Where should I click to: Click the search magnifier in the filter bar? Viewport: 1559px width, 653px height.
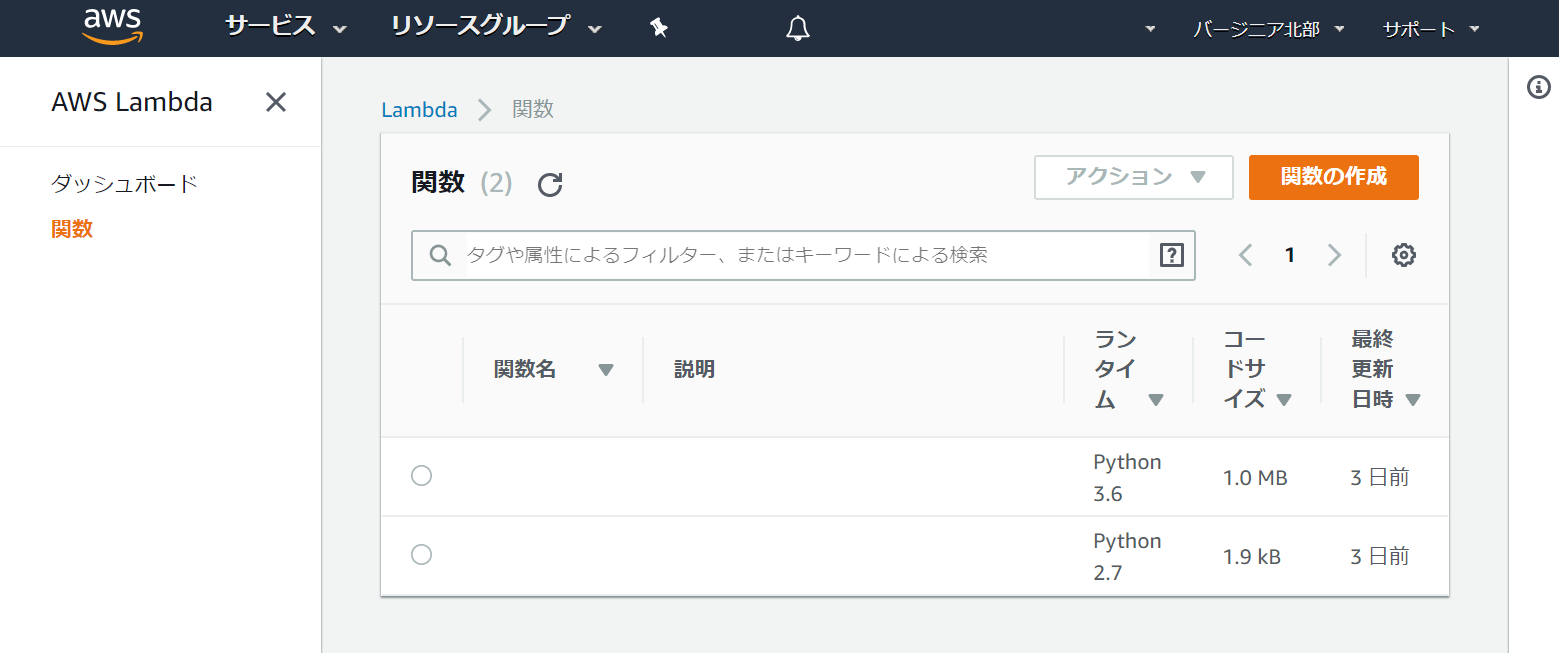click(440, 255)
